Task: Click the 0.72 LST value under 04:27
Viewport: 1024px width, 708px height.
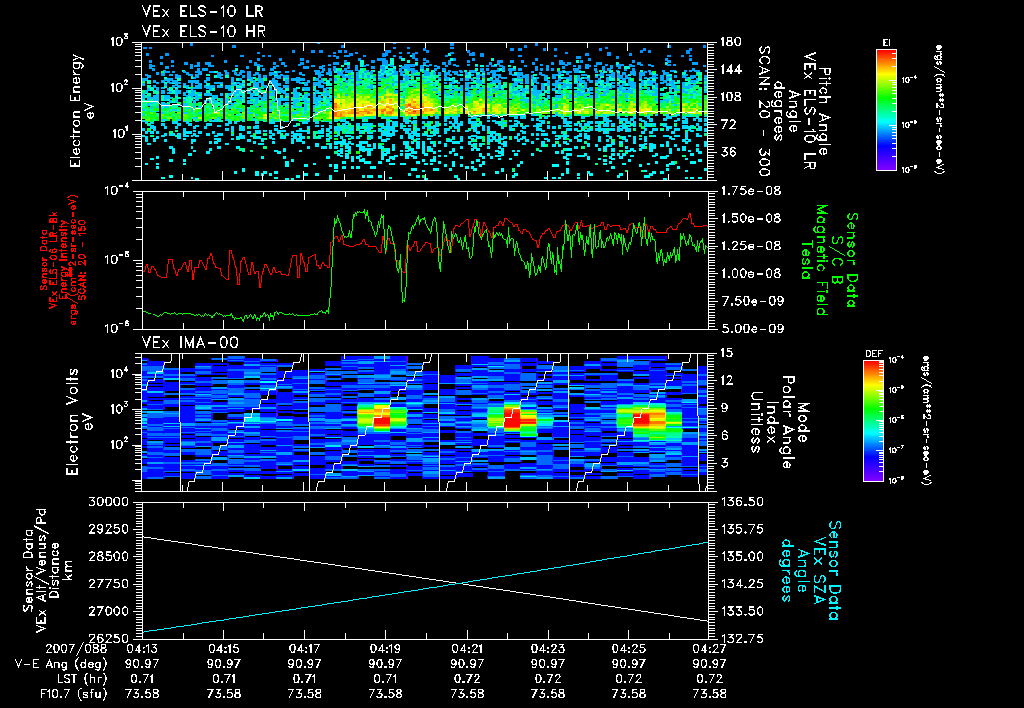Action: click(x=709, y=679)
